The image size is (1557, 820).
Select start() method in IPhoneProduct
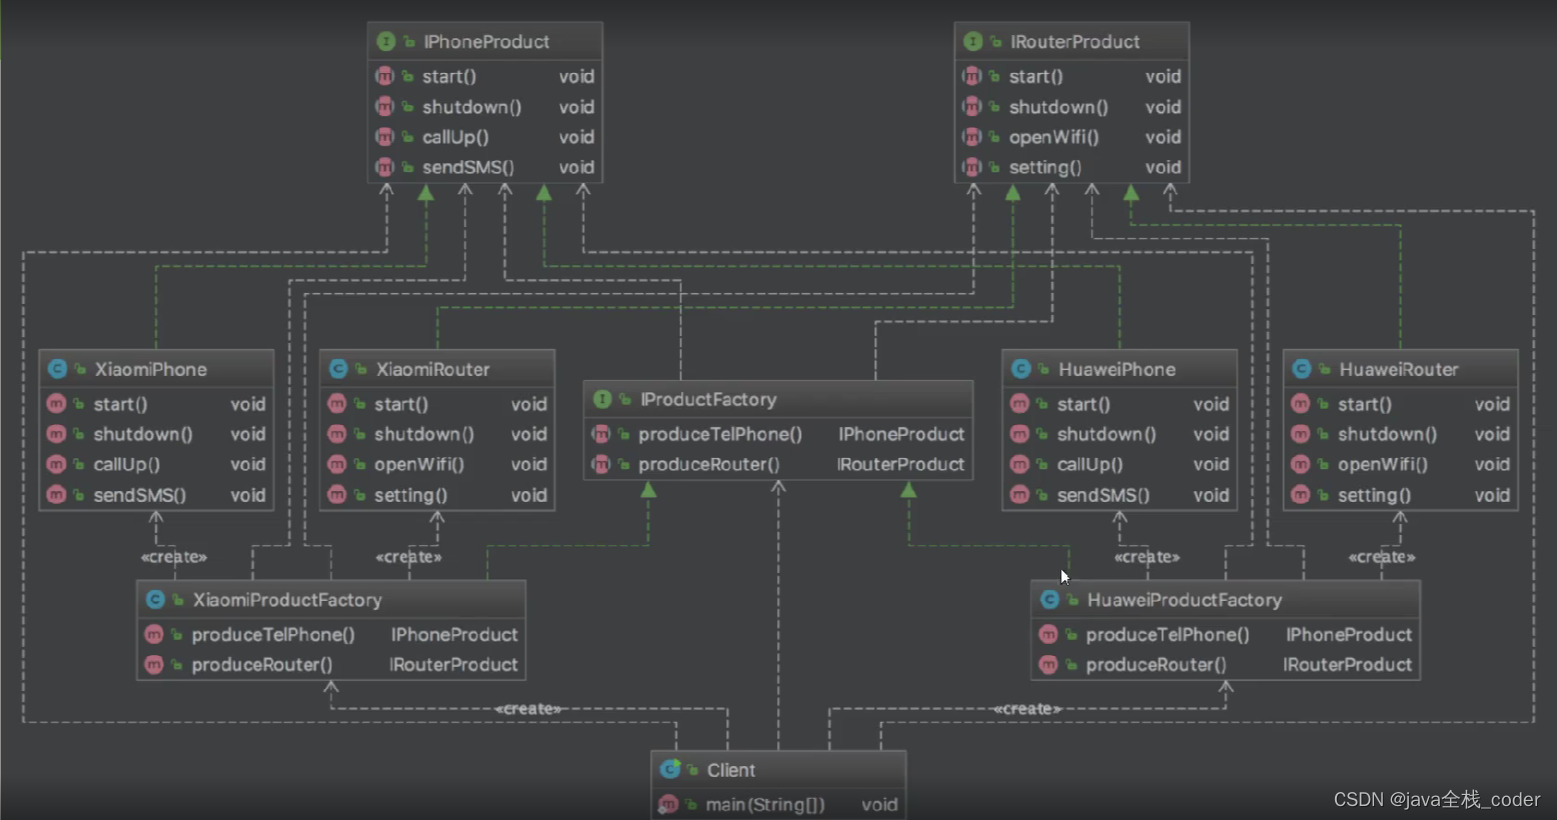pos(485,76)
